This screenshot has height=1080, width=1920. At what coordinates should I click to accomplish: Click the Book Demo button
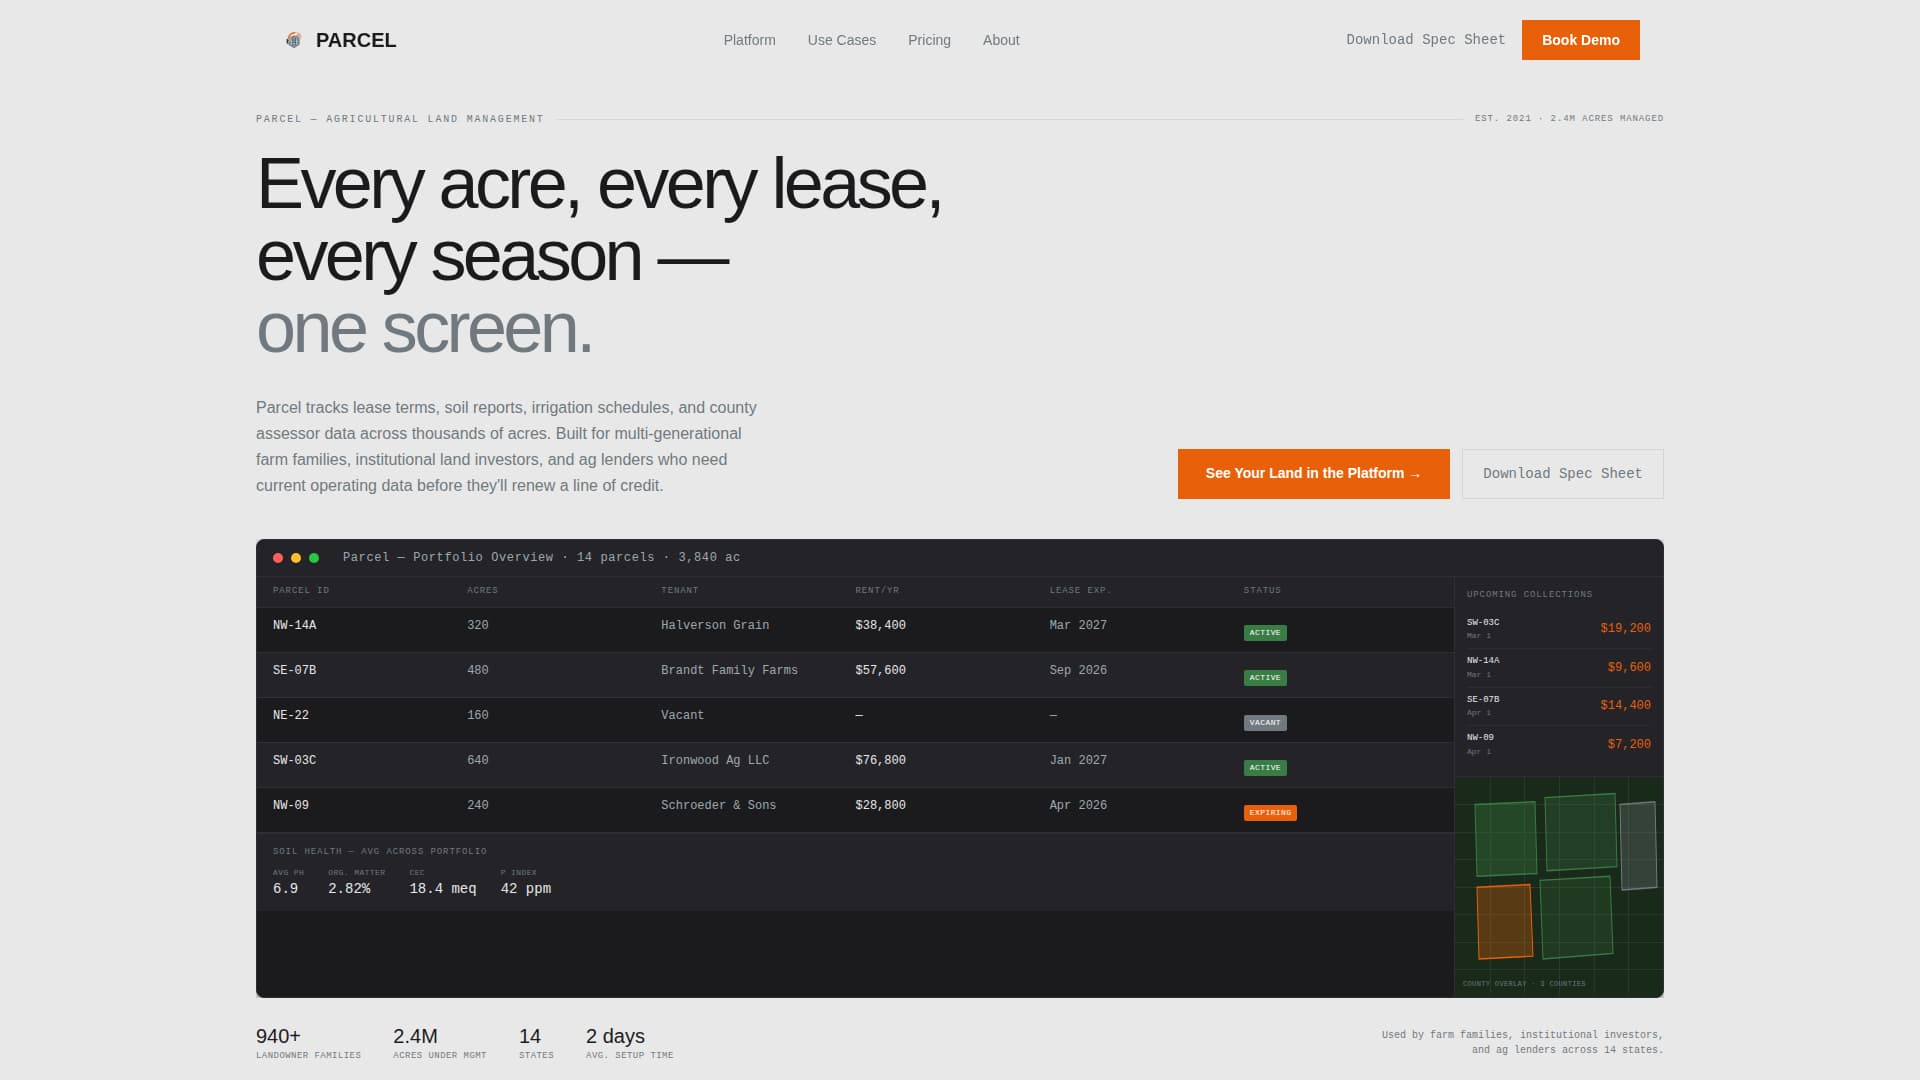pyautogui.click(x=1580, y=40)
